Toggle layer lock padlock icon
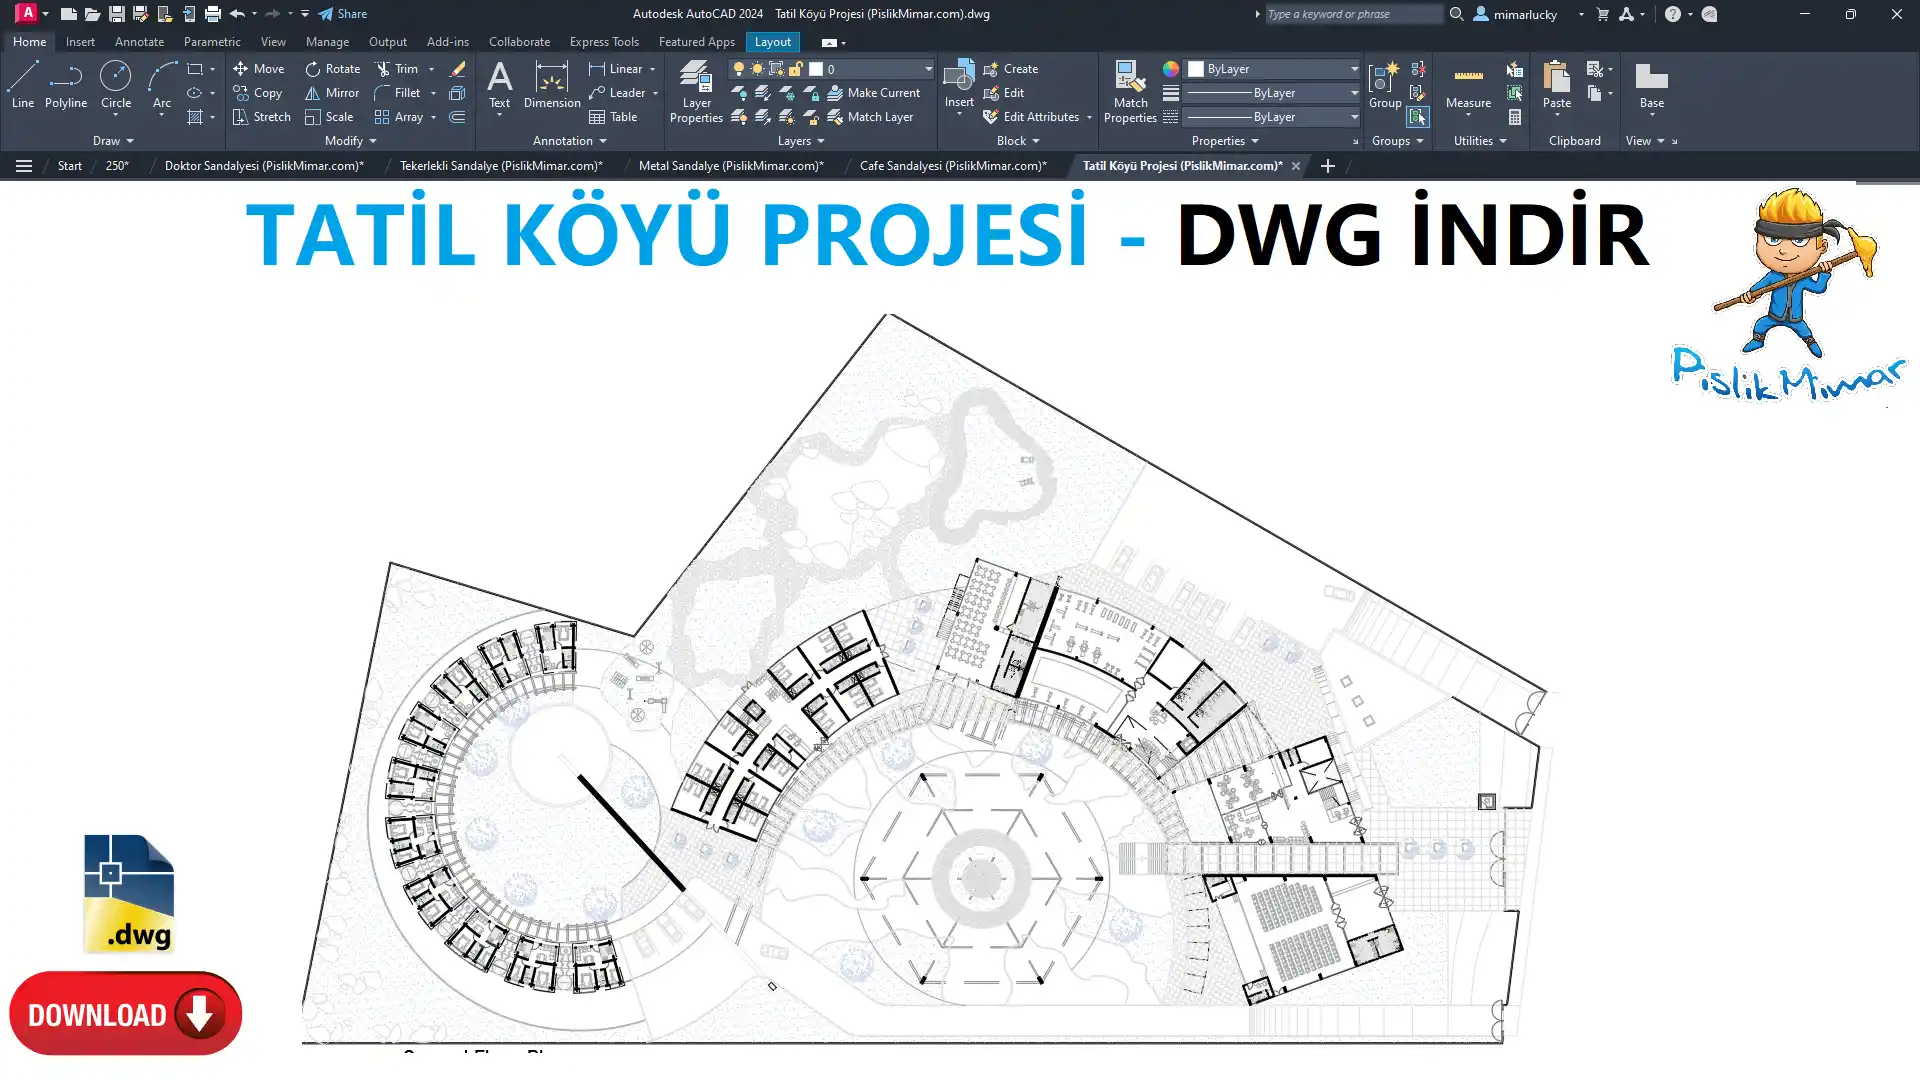The image size is (1920, 1080). point(796,69)
